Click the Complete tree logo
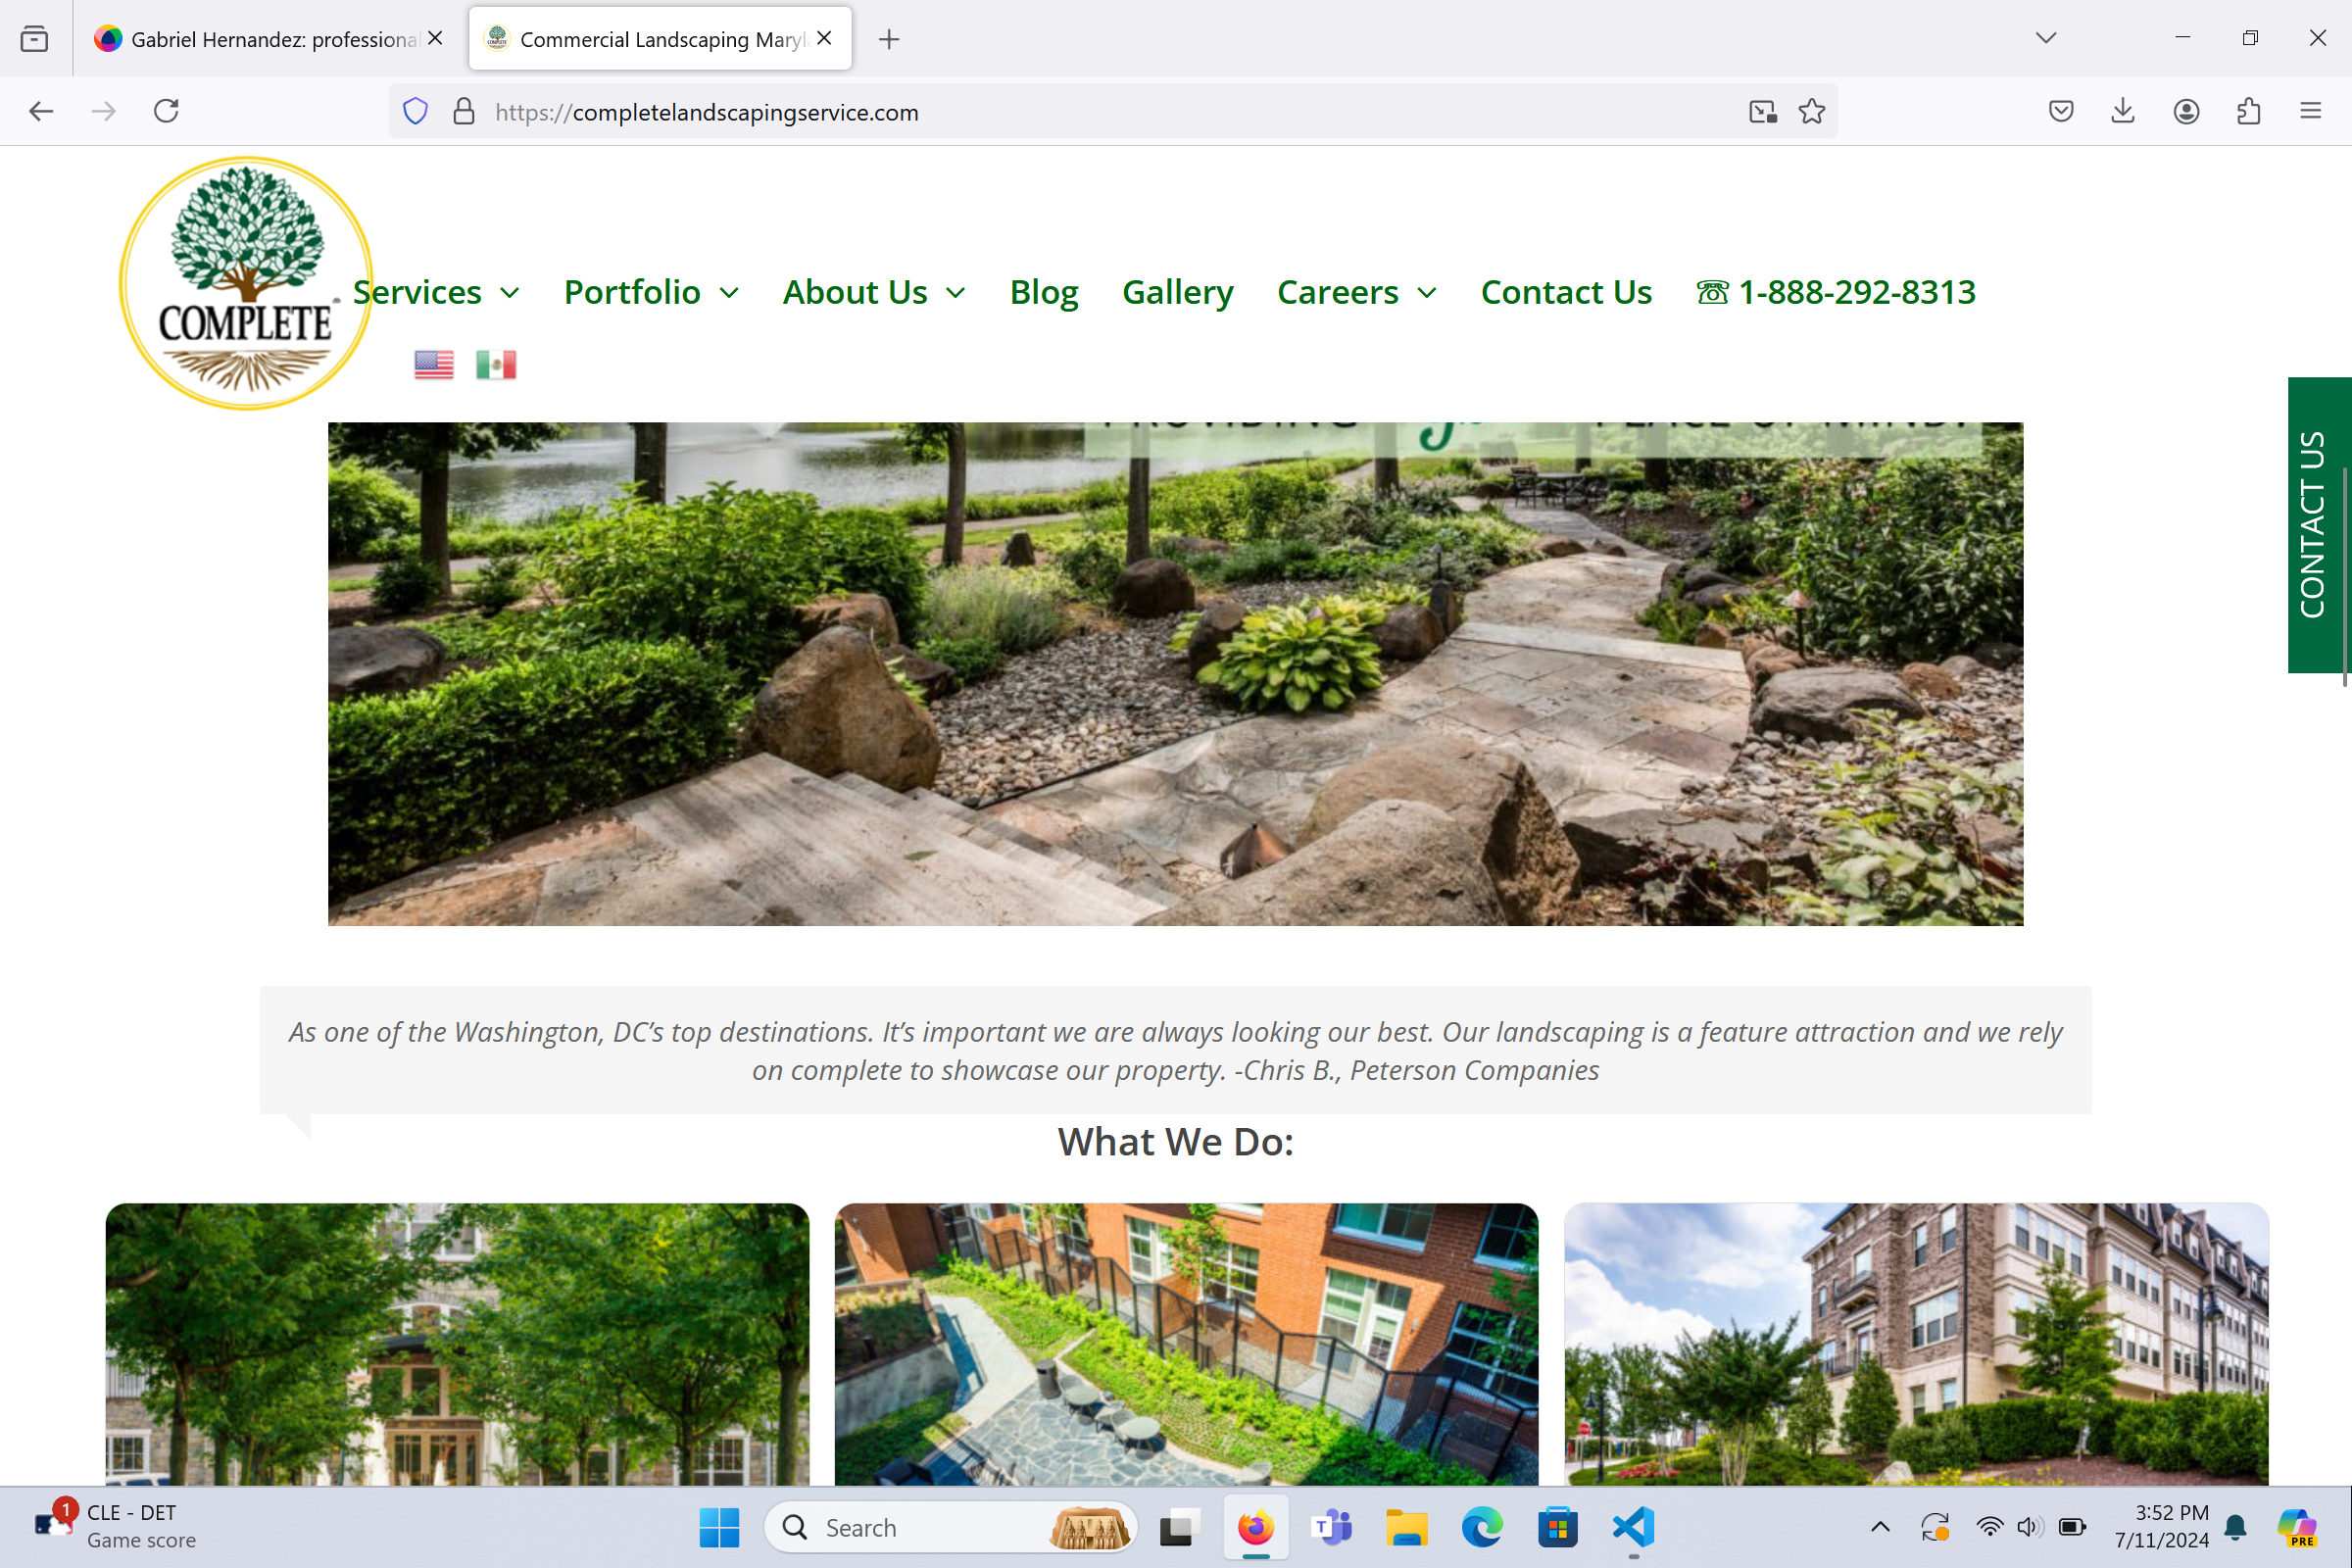Viewport: 2352px width, 1568px height. (245, 283)
